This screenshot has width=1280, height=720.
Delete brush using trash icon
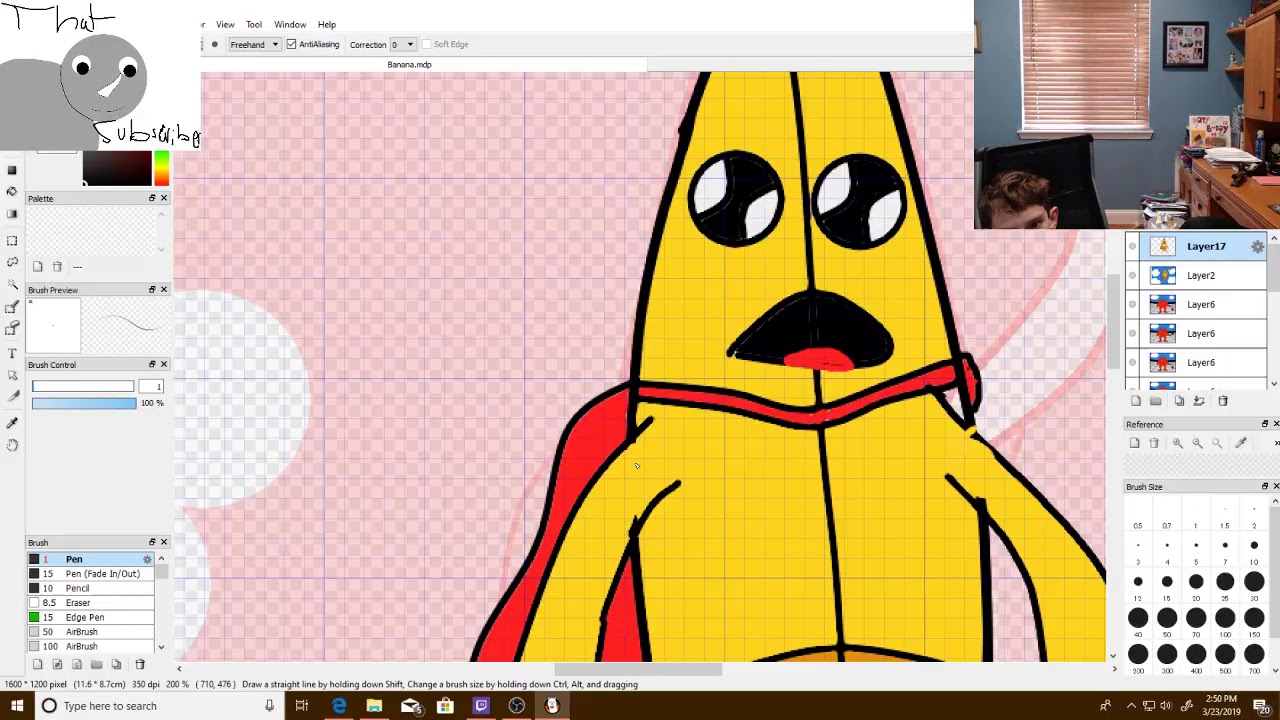pos(140,664)
